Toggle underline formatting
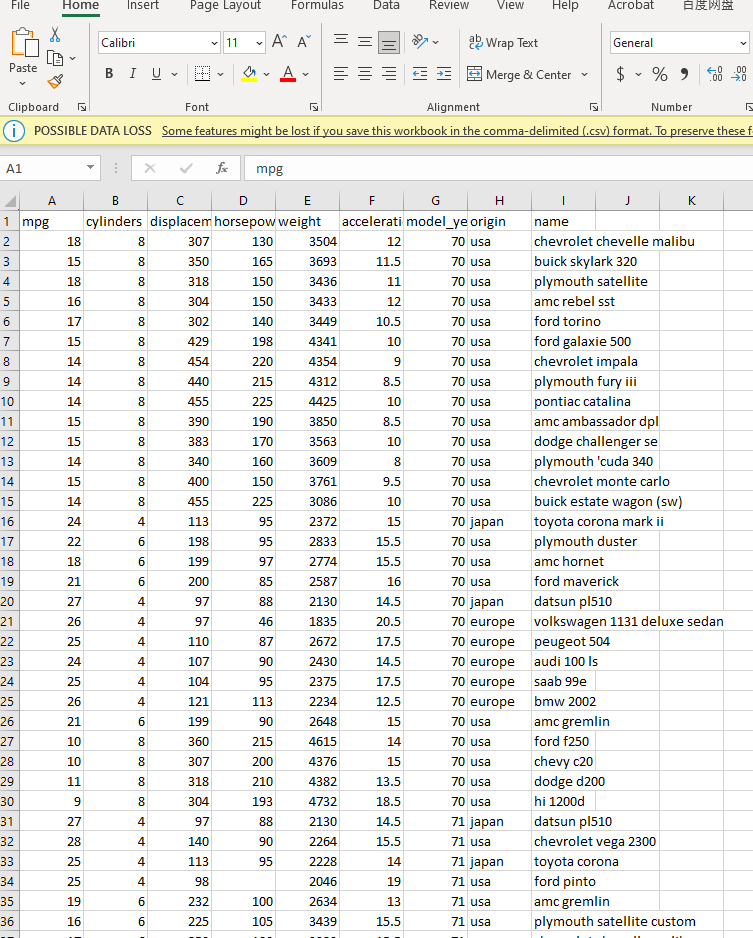This screenshot has width=753, height=938. (156, 74)
